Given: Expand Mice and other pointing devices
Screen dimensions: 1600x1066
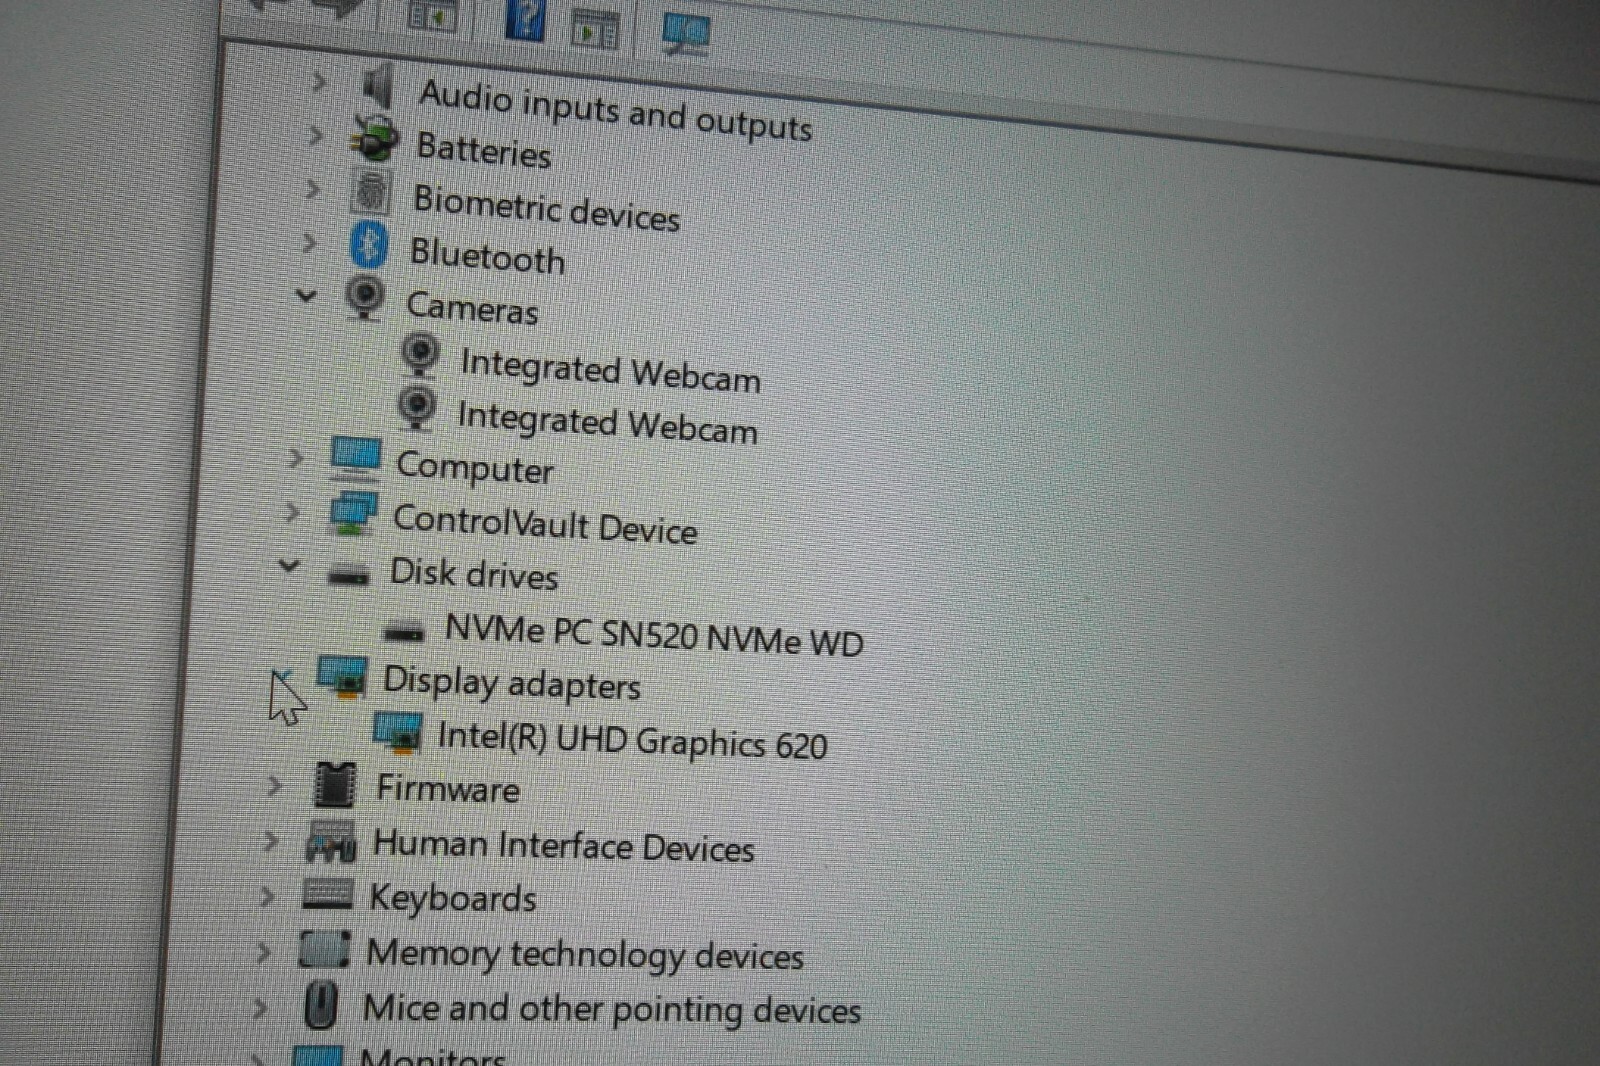Looking at the screenshot, I should [x=259, y=1007].
